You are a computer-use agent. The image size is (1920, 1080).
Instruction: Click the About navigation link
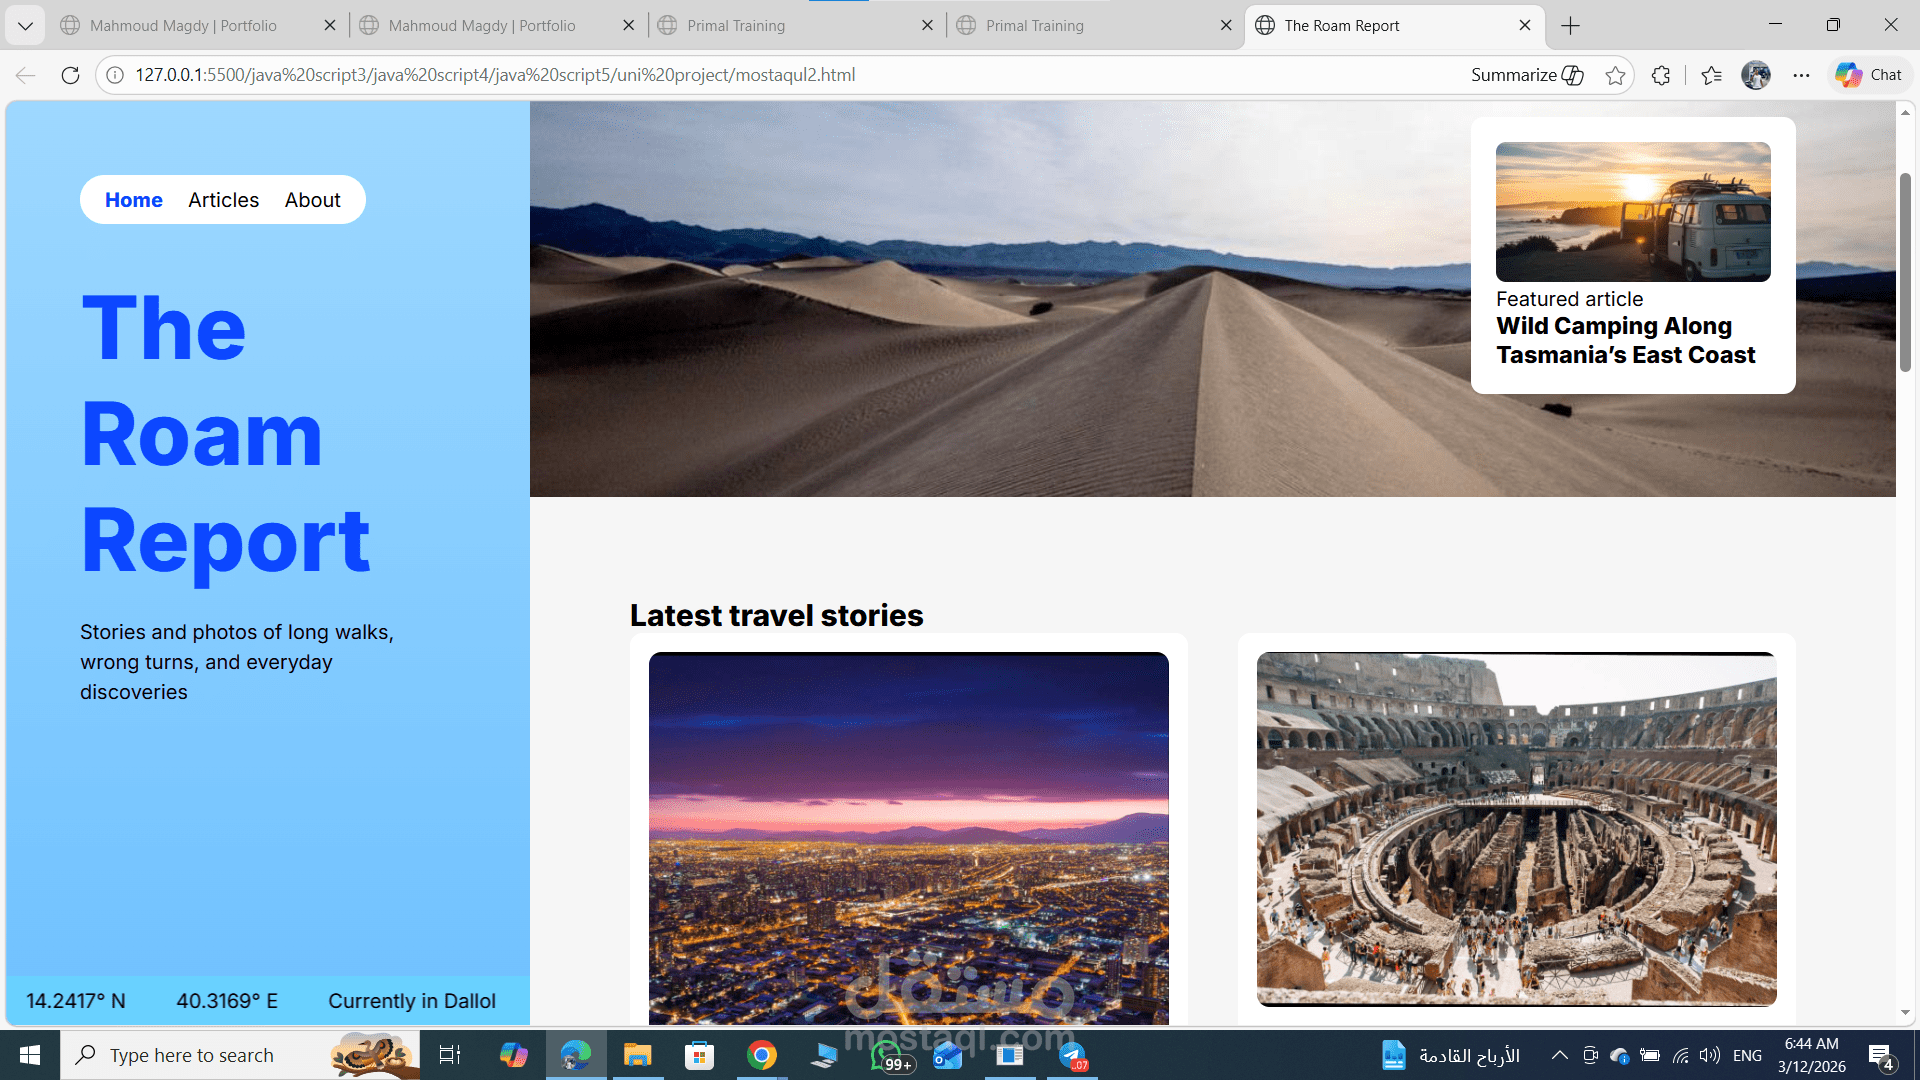312,199
